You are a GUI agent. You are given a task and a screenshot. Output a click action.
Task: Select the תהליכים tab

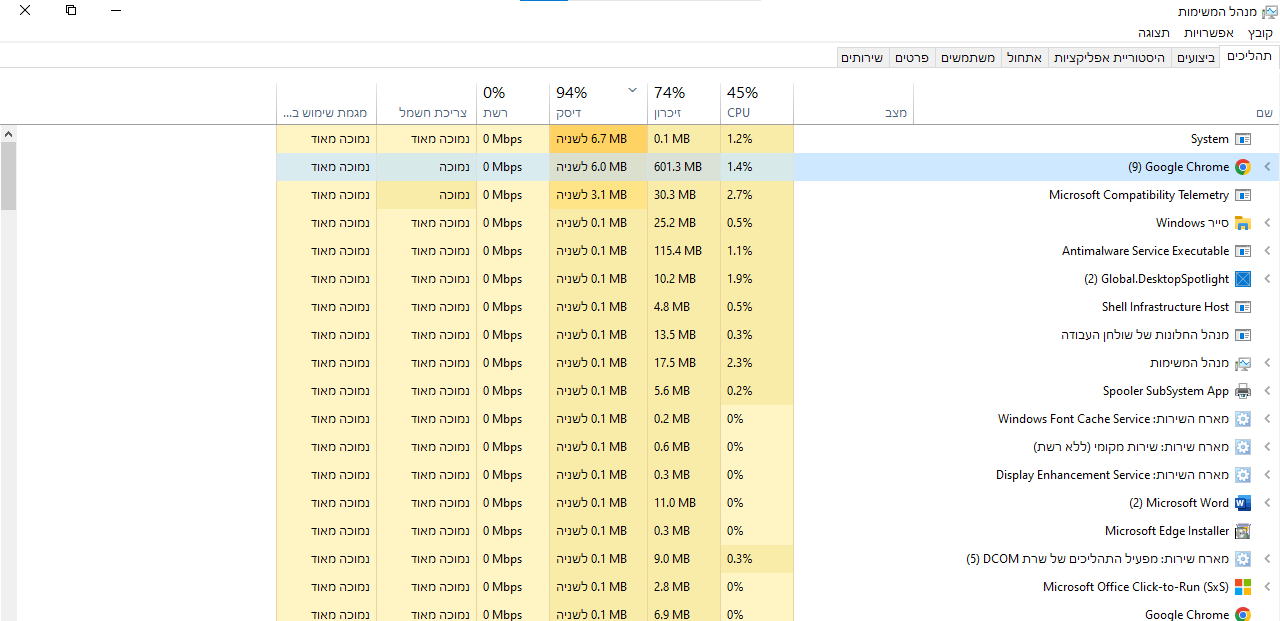[x=1249, y=57]
